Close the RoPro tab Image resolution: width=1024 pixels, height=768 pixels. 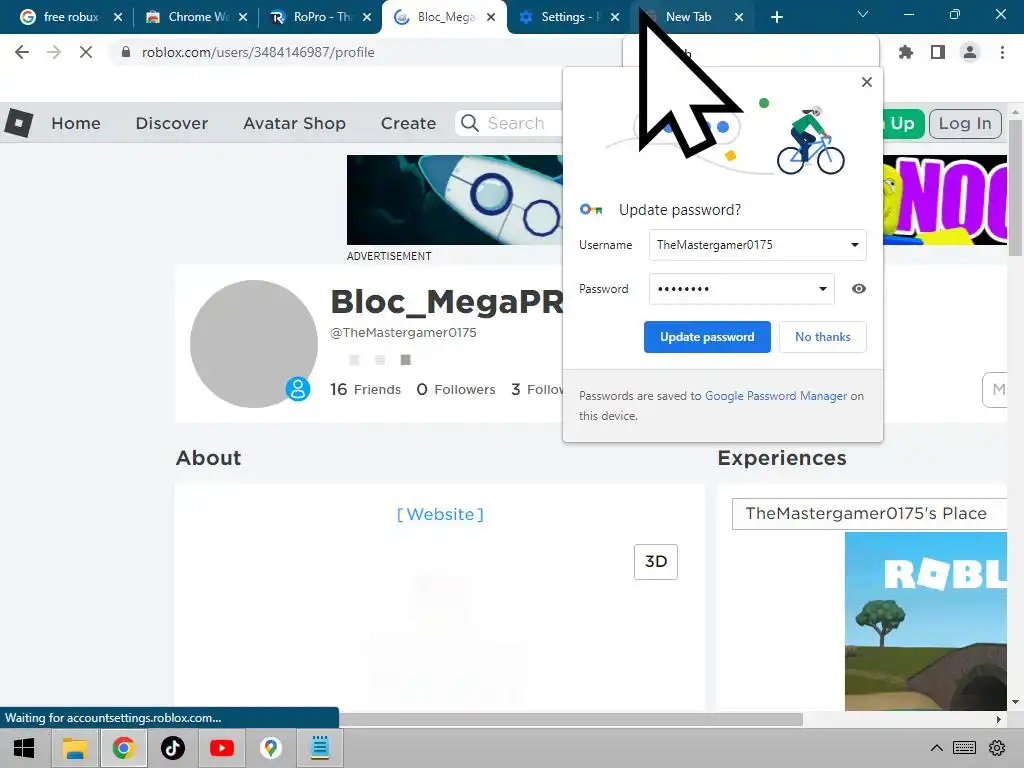[x=367, y=17]
